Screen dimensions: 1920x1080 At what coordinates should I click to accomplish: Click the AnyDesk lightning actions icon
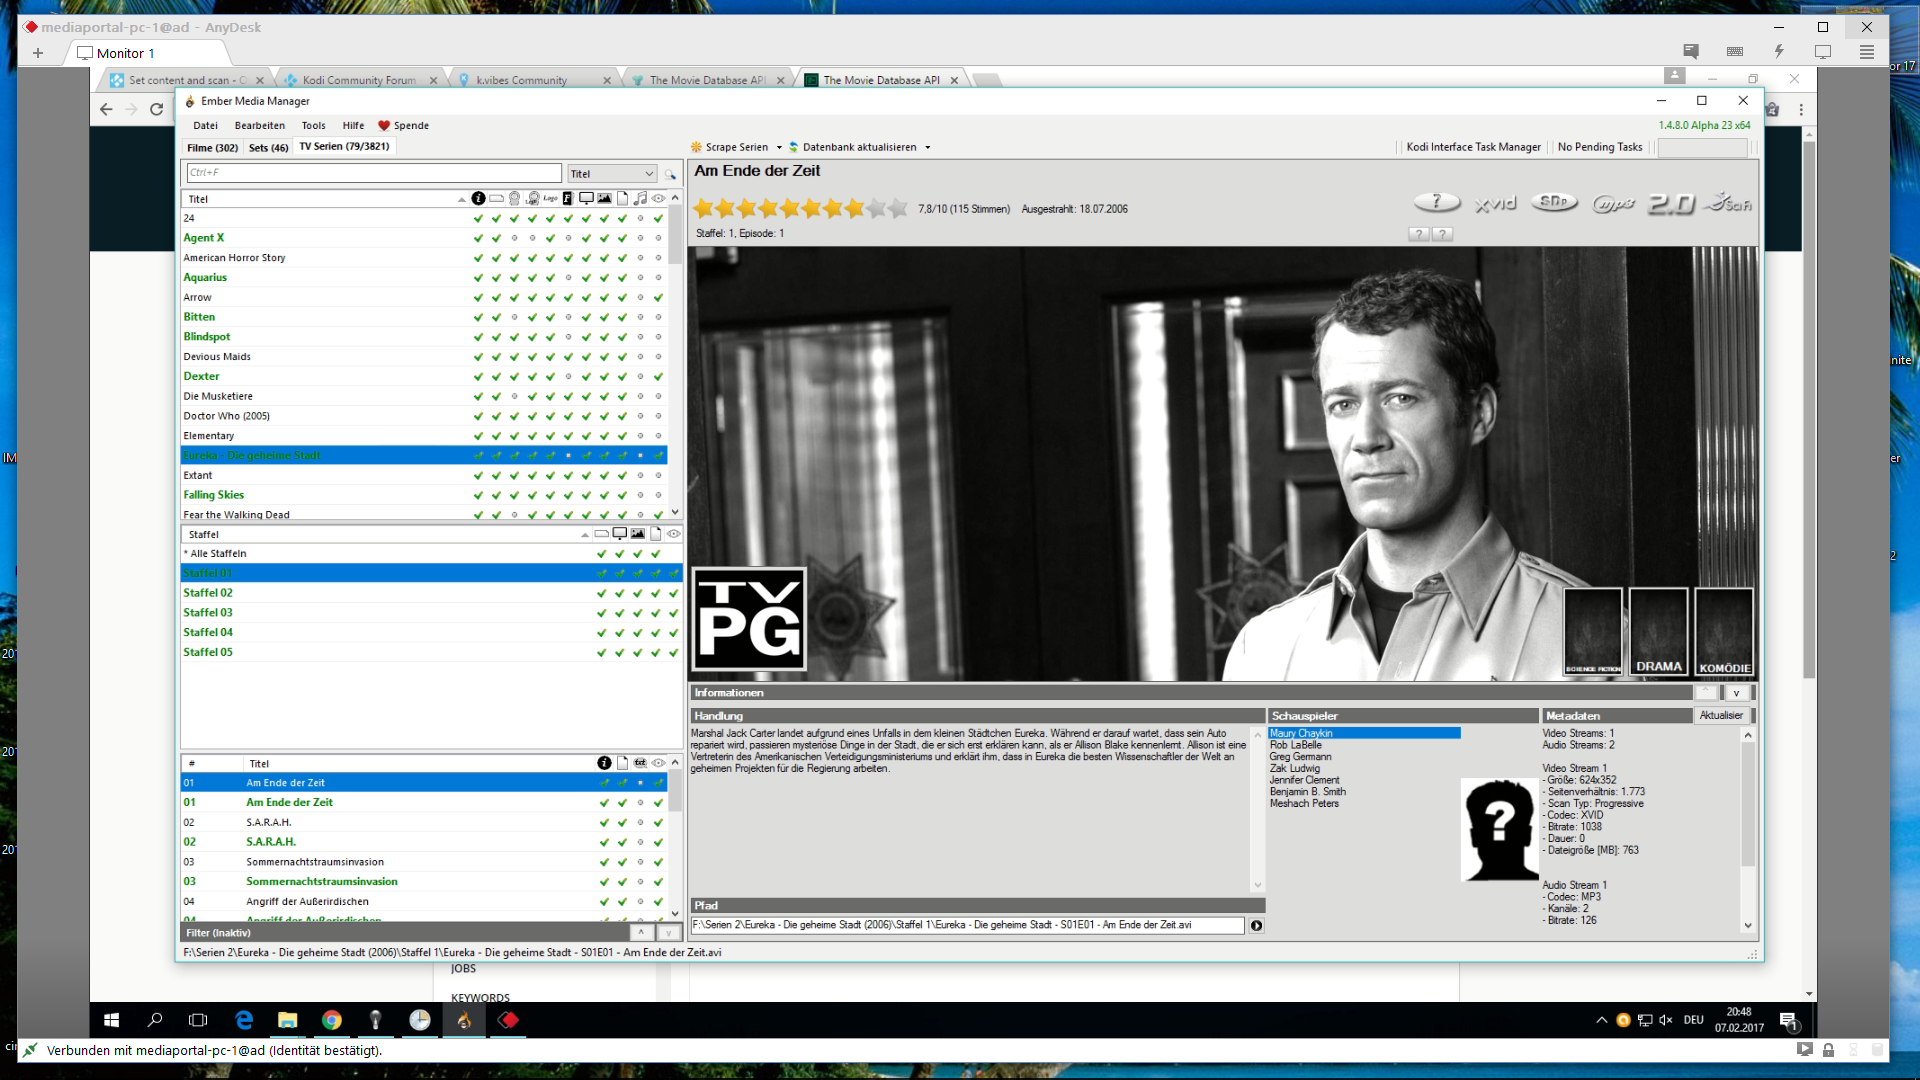1779,52
